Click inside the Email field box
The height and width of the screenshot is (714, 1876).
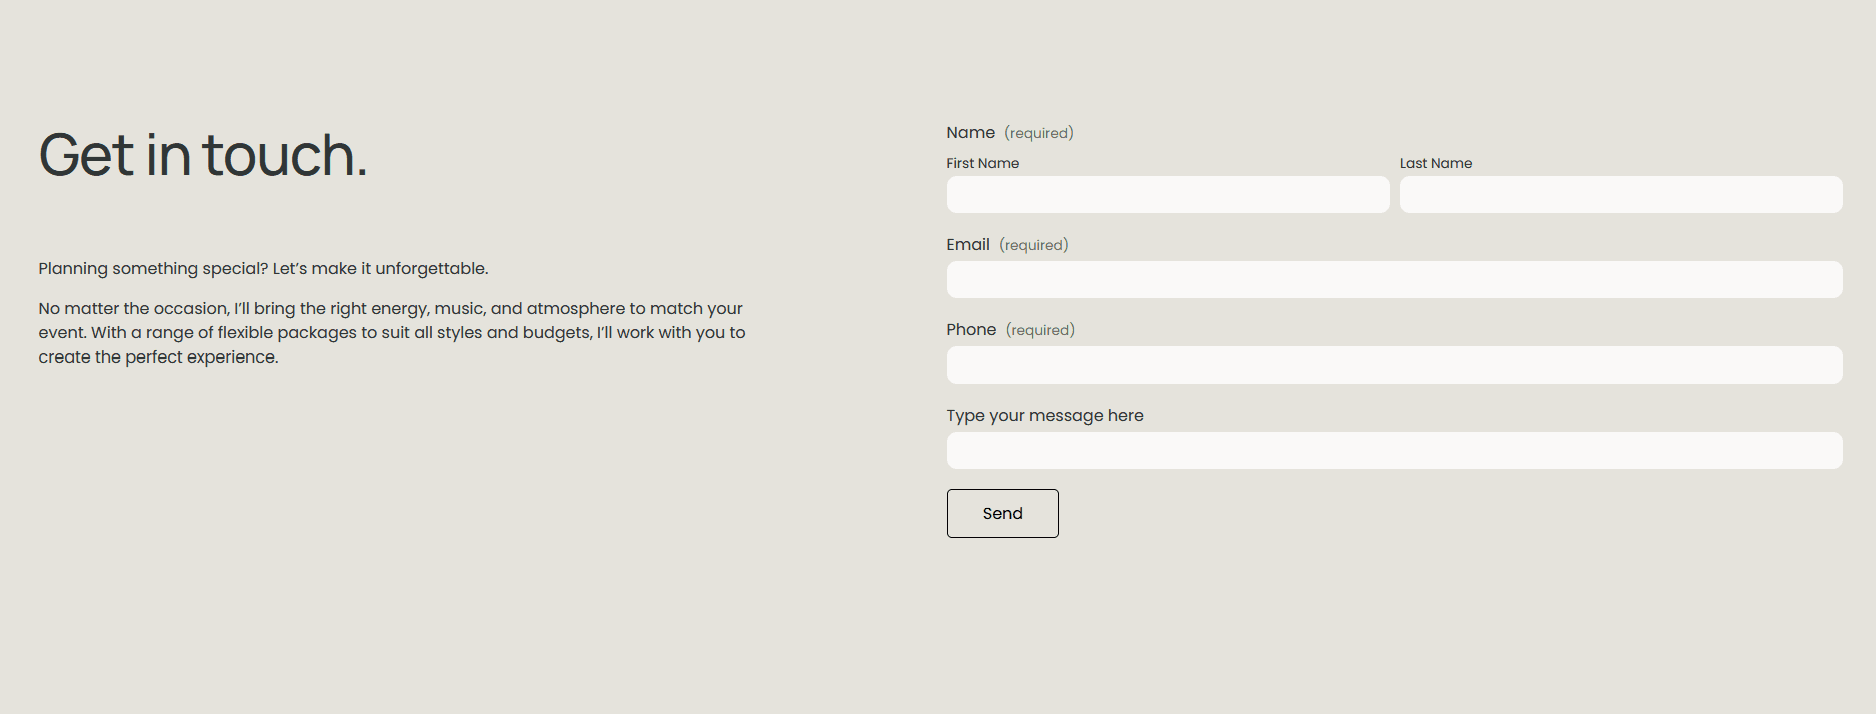(1394, 279)
